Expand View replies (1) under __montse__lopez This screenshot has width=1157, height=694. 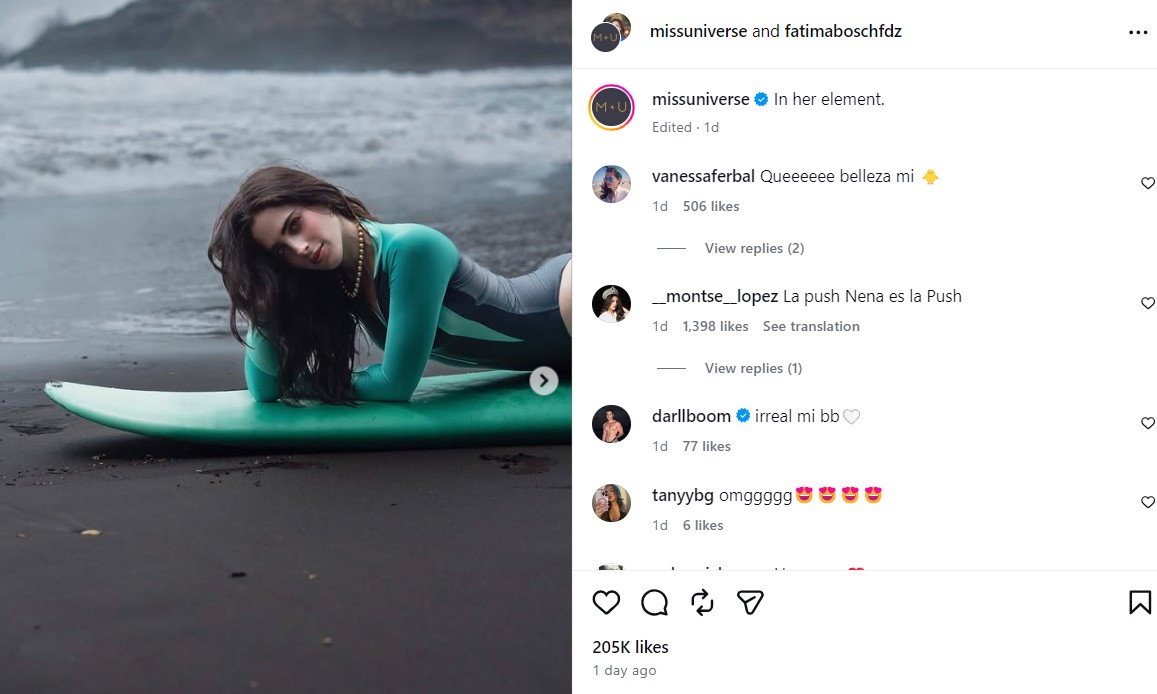[x=753, y=368]
